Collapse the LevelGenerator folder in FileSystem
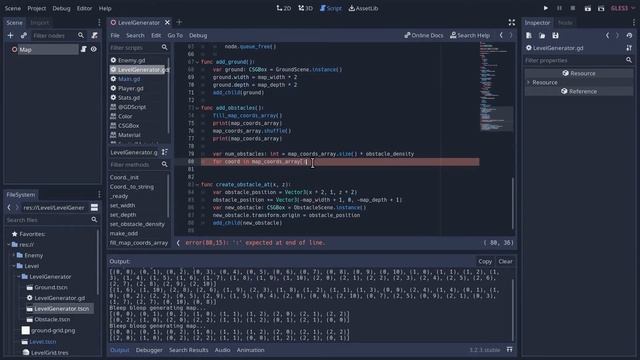This screenshot has width=640, height=360. pyautogui.click(x=19, y=277)
